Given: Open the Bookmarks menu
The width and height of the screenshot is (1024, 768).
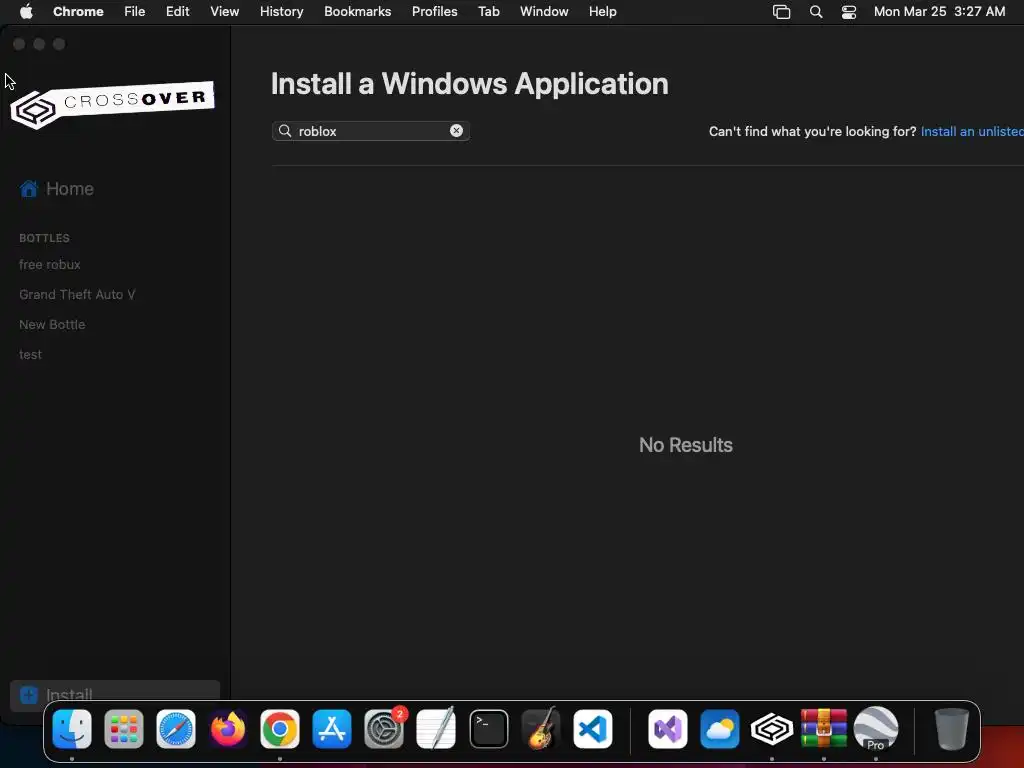Looking at the screenshot, I should tap(358, 11).
